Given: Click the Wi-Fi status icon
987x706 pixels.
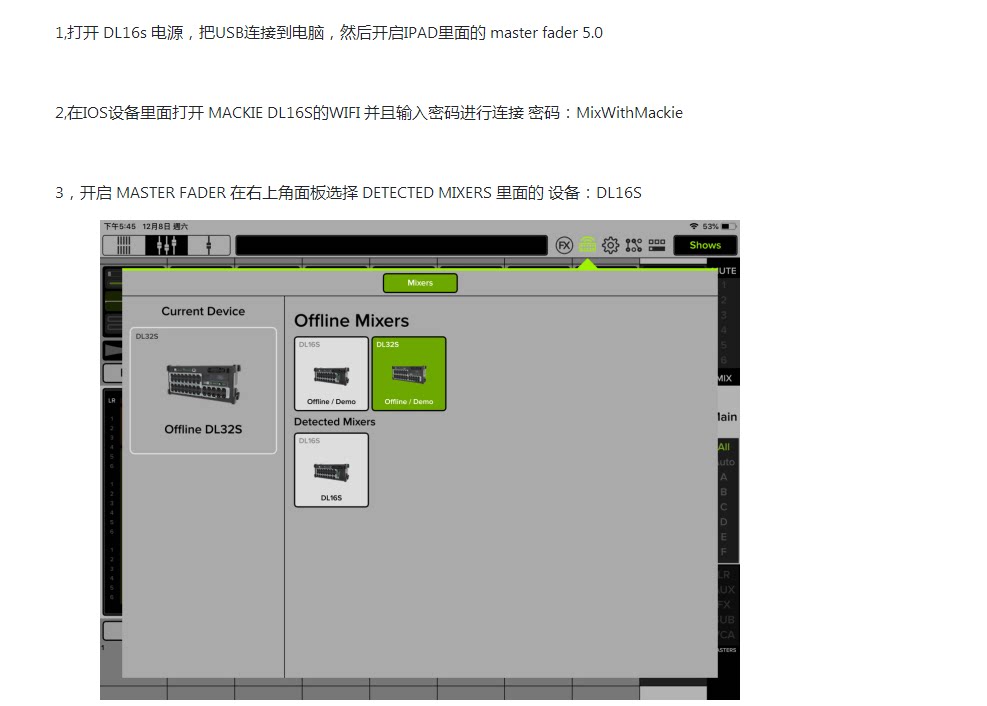Looking at the screenshot, I should point(694,226).
